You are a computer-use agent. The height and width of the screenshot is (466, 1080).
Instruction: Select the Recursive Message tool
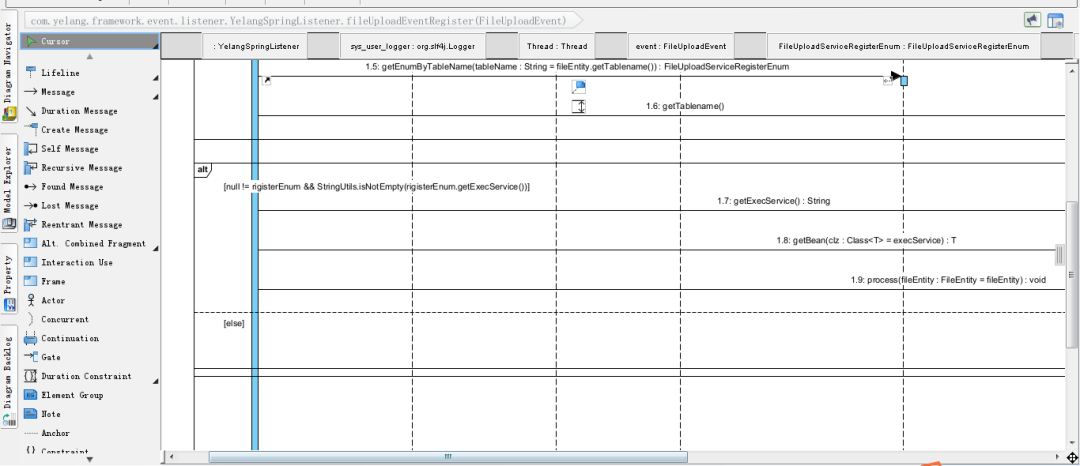coord(81,168)
